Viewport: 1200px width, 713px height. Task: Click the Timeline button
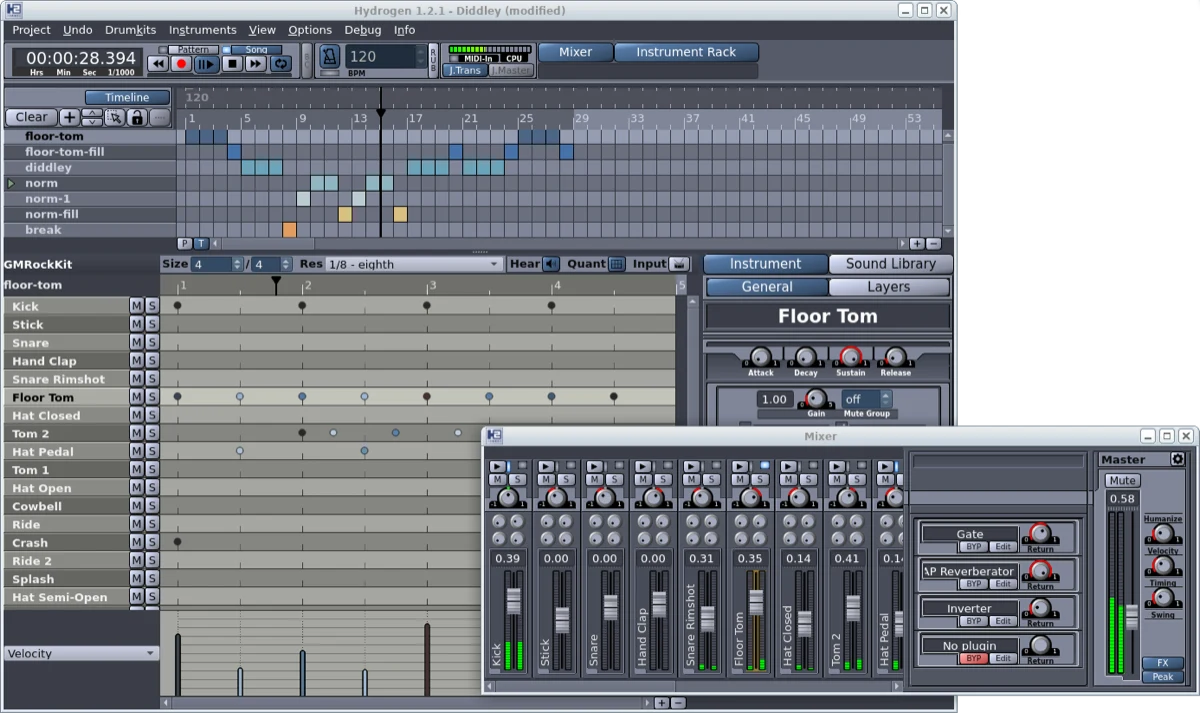point(127,97)
